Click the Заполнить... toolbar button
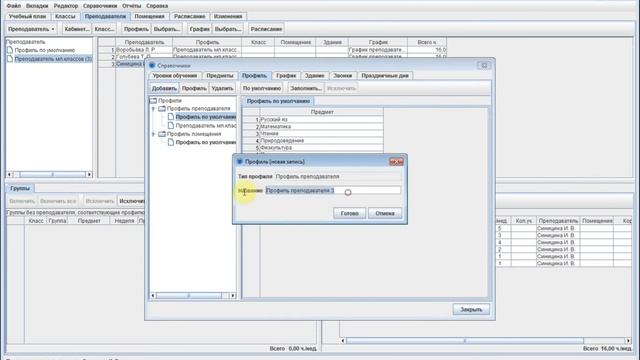Screen dimensions: 640x360 (x=305, y=88)
